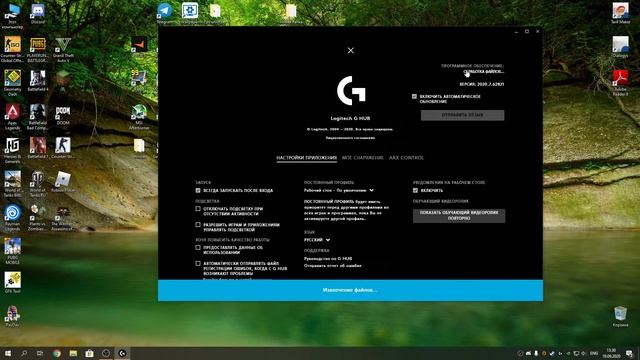Open the Geometry Dash desktop shortcut
Image resolution: width=640 pixels, height=360 pixels.
click(x=13, y=83)
